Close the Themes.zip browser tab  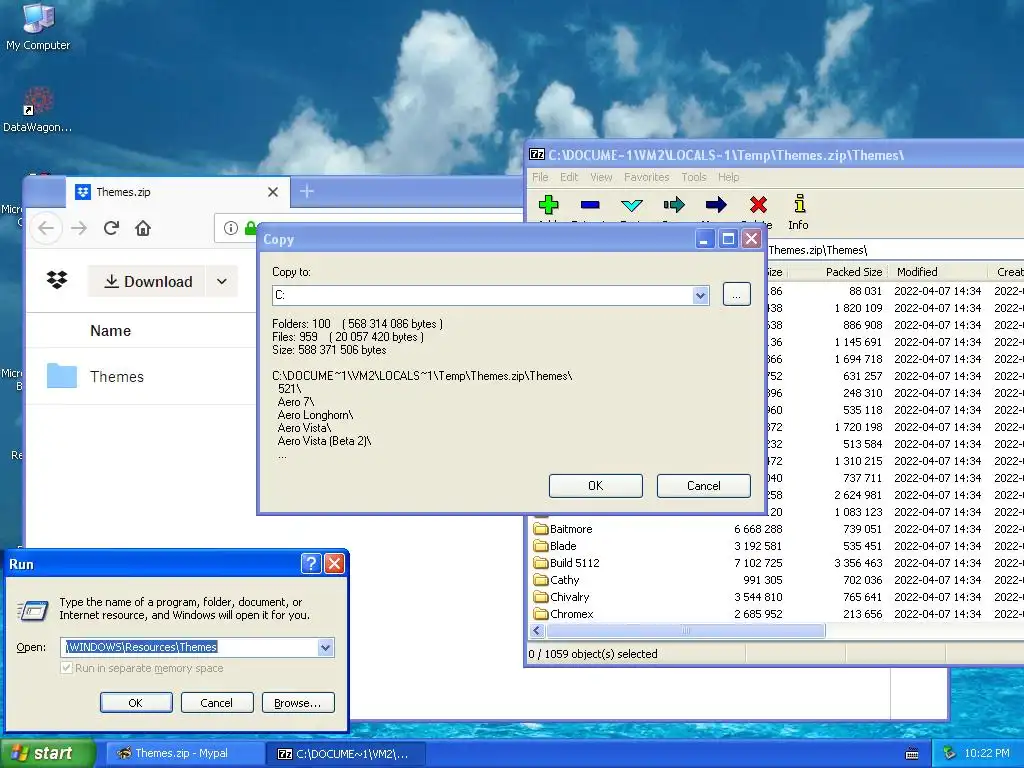[273, 192]
